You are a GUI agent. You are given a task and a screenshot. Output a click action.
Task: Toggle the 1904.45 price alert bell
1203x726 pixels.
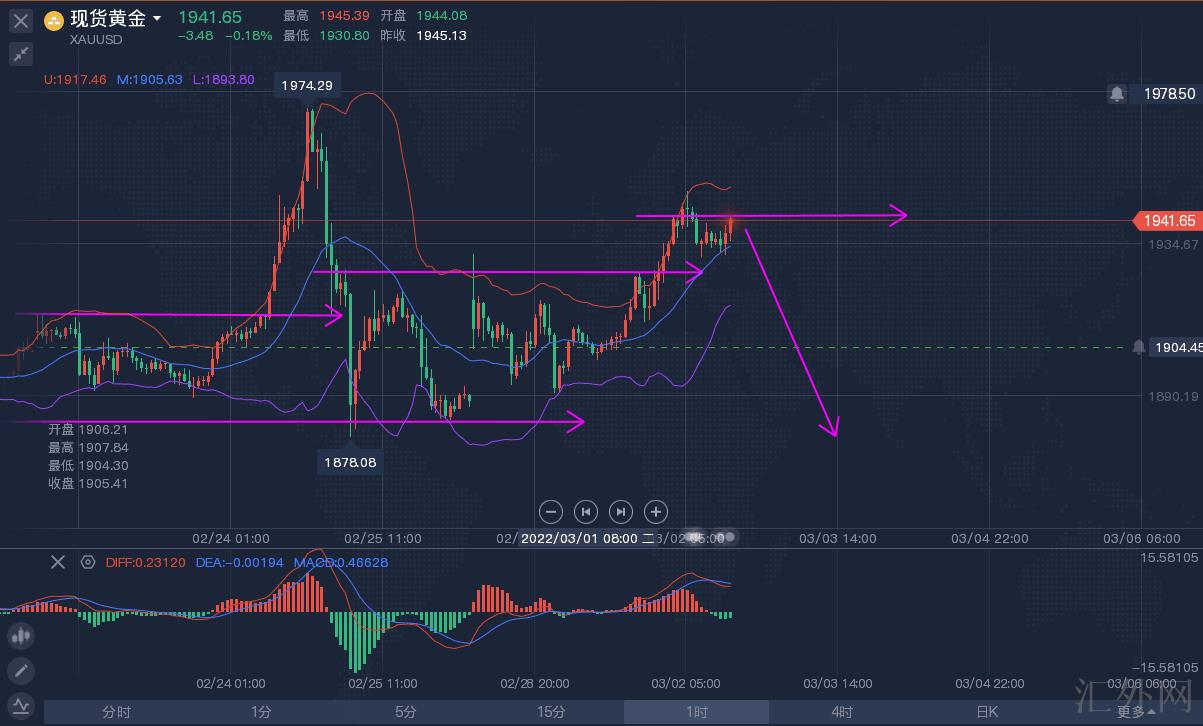[x=1138, y=347]
